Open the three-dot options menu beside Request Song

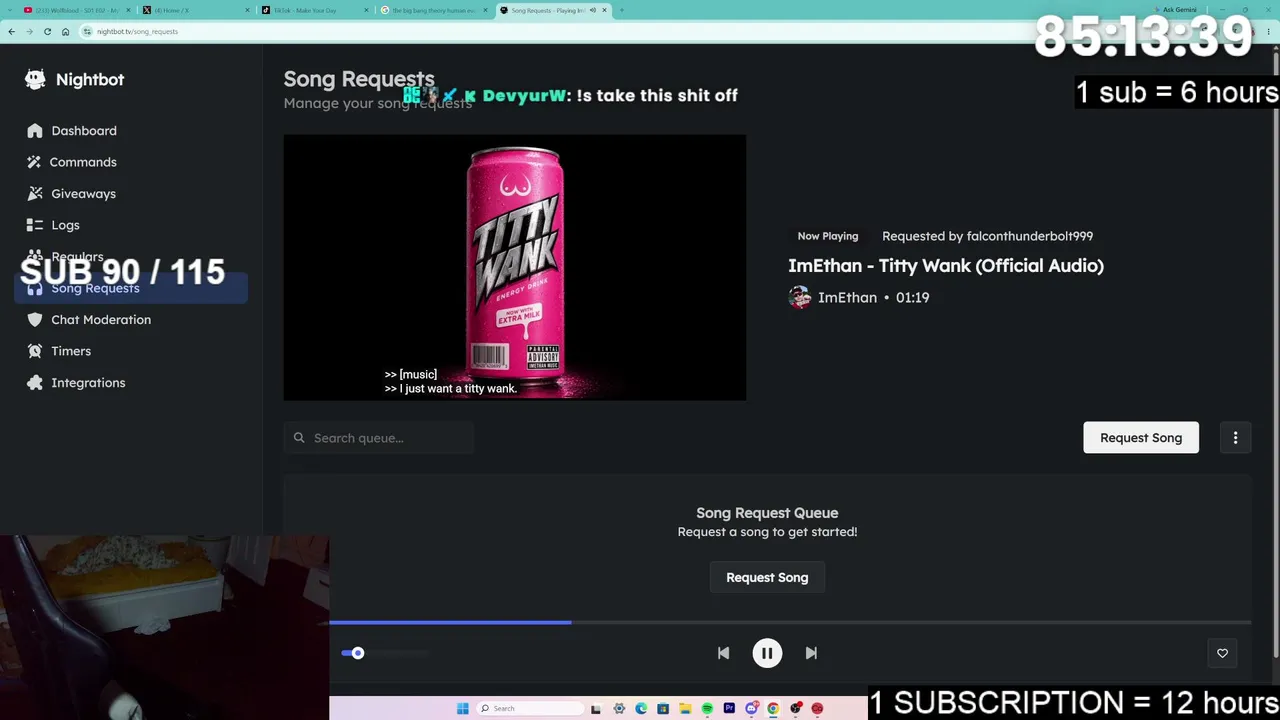tap(1235, 438)
